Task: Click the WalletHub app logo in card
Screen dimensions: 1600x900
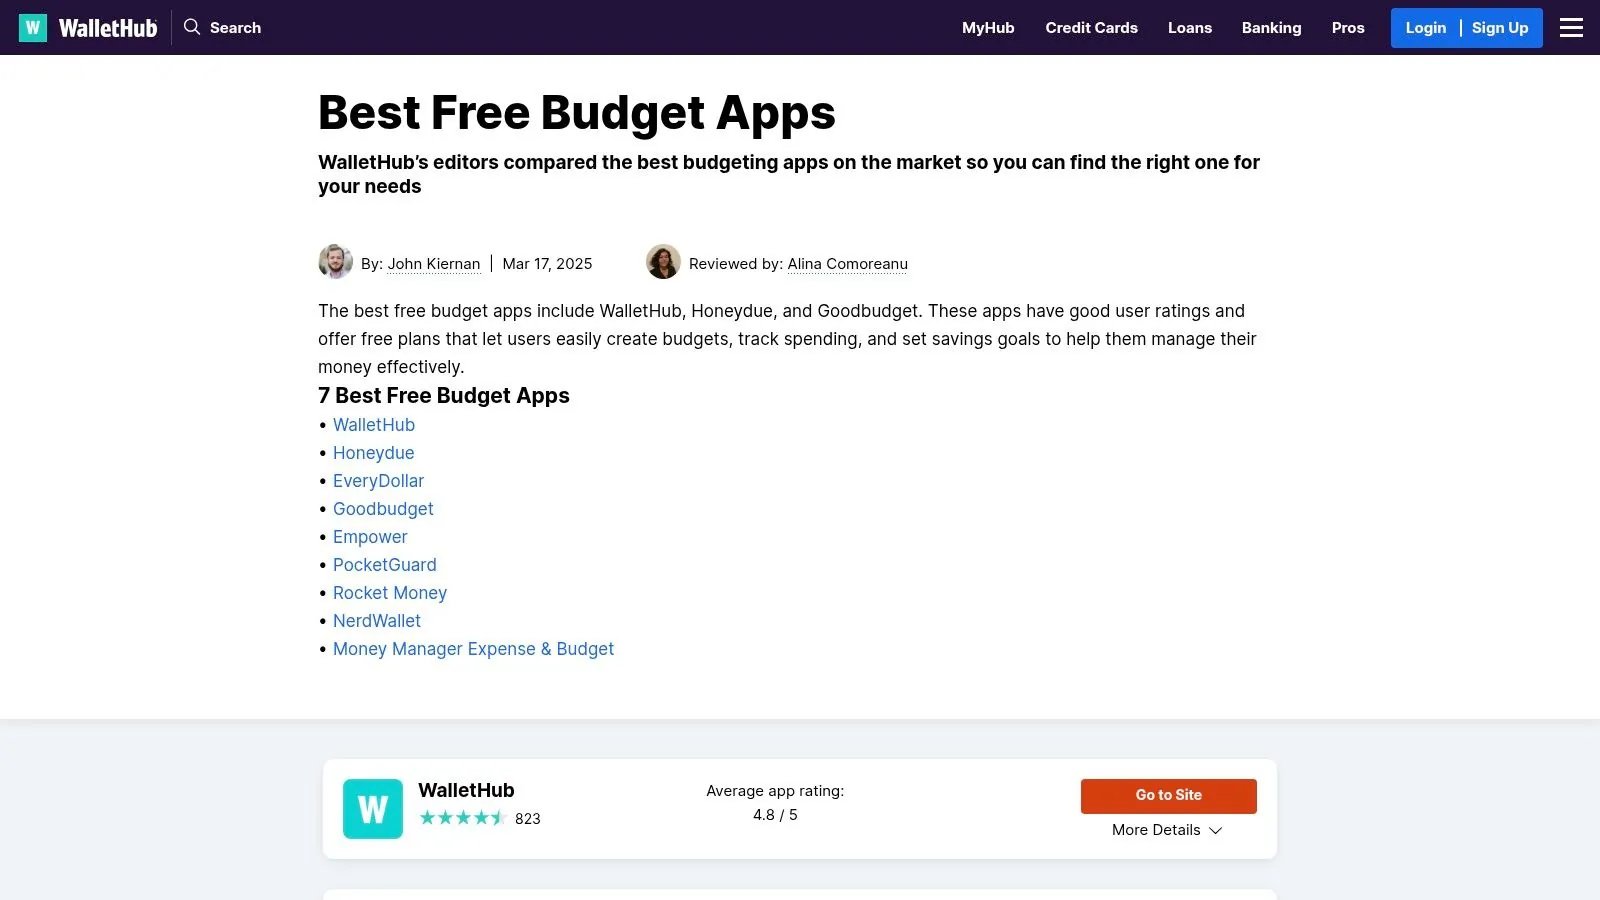Action: (x=373, y=809)
